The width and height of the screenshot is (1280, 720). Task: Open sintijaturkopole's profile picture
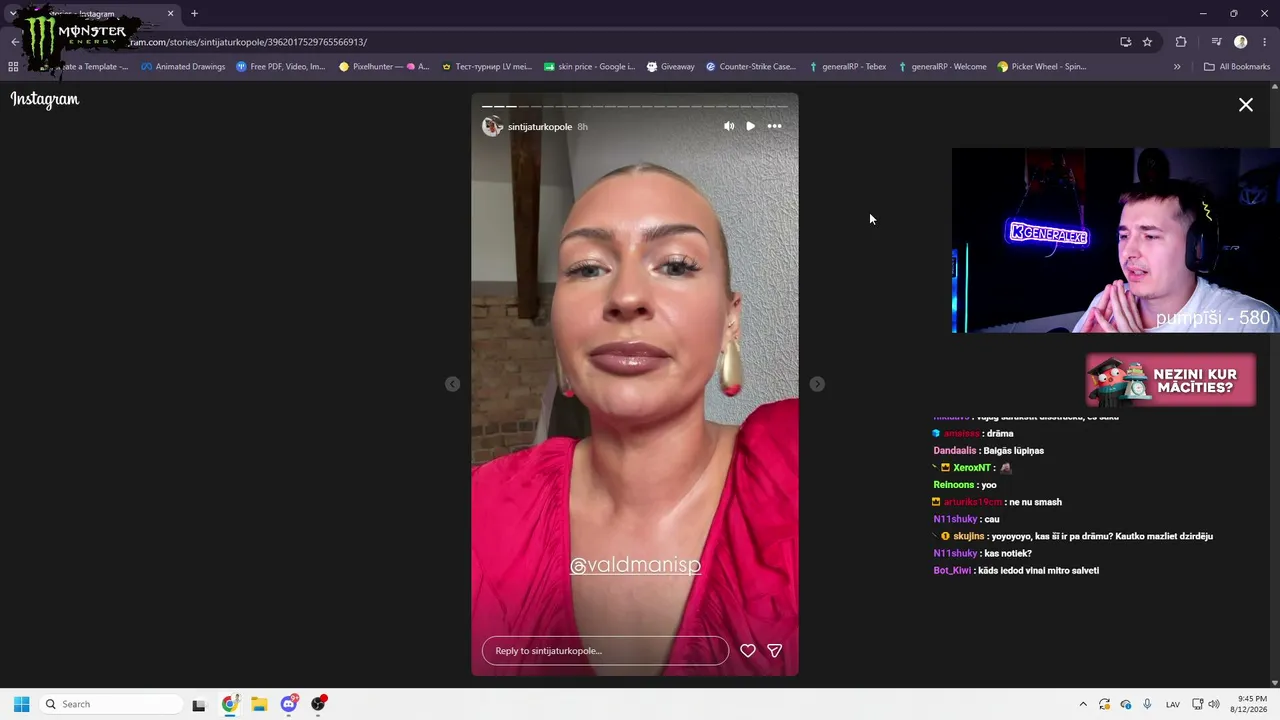(x=492, y=126)
